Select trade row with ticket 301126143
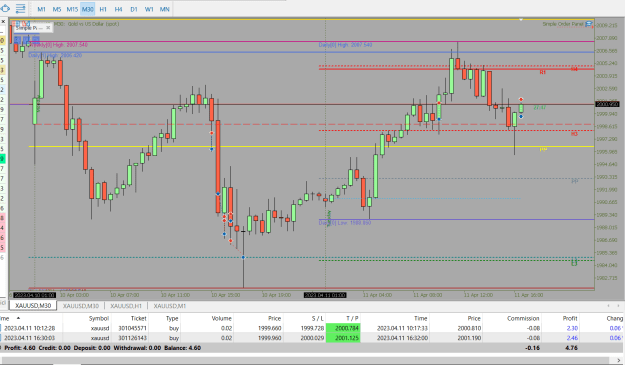Viewport: 625px width, 365px height. [311, 338]
